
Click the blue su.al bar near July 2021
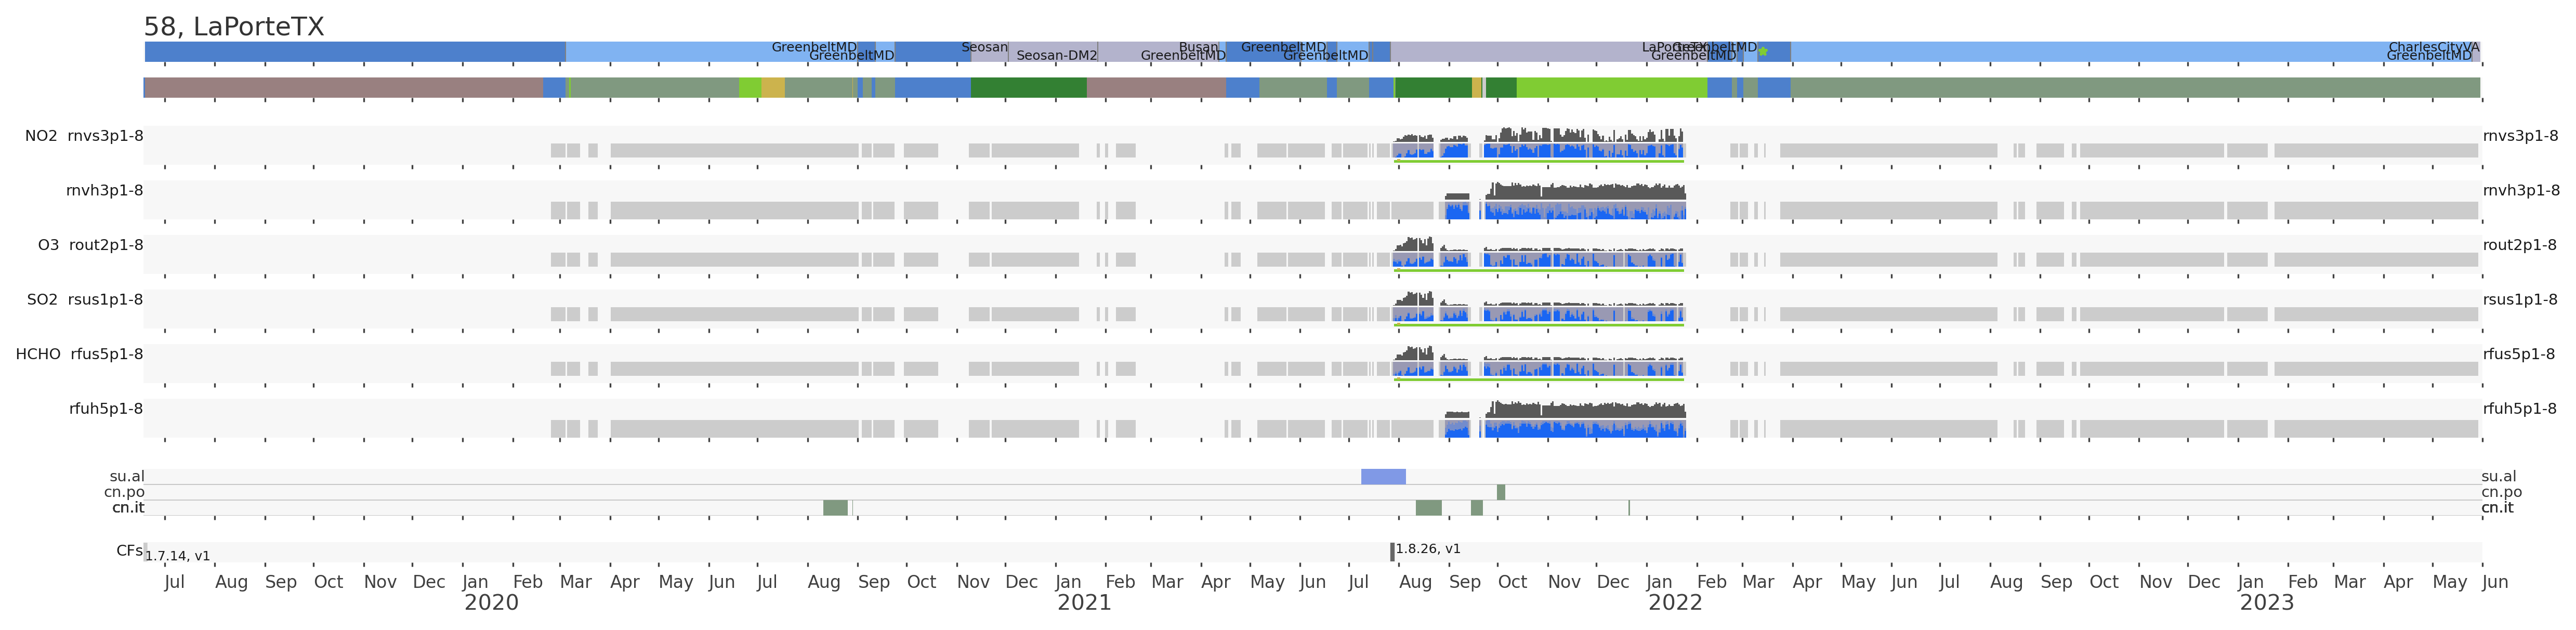[x=1383, y=476]
